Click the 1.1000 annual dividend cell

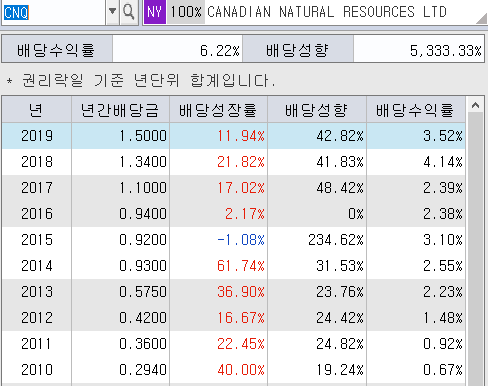coord(120,188)
